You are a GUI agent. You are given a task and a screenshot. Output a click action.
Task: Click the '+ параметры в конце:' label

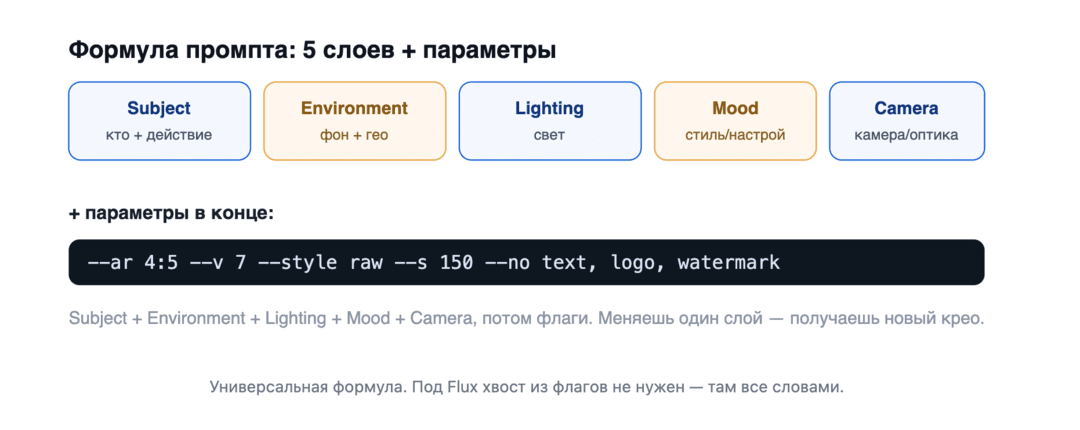172,214
